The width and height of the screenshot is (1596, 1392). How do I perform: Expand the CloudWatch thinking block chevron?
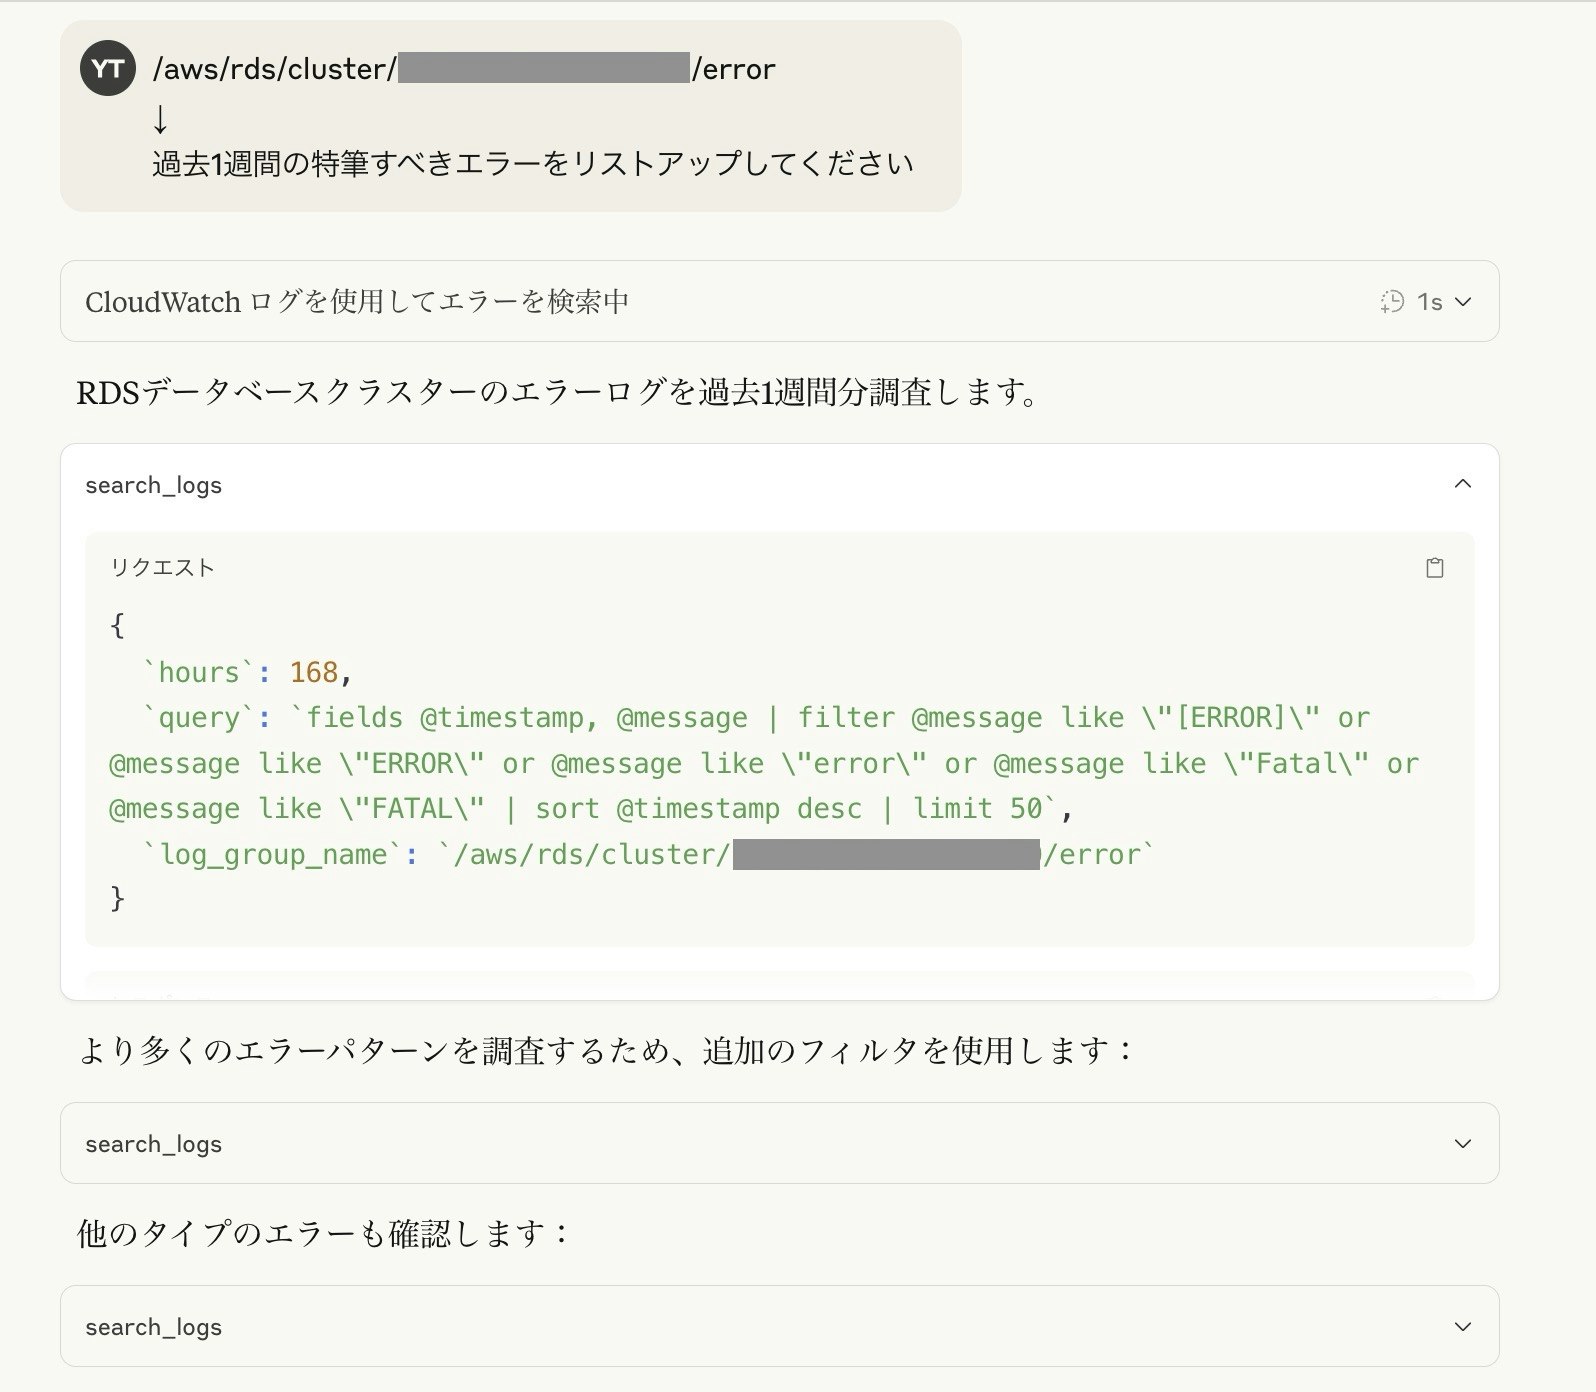pos(1463,302)
